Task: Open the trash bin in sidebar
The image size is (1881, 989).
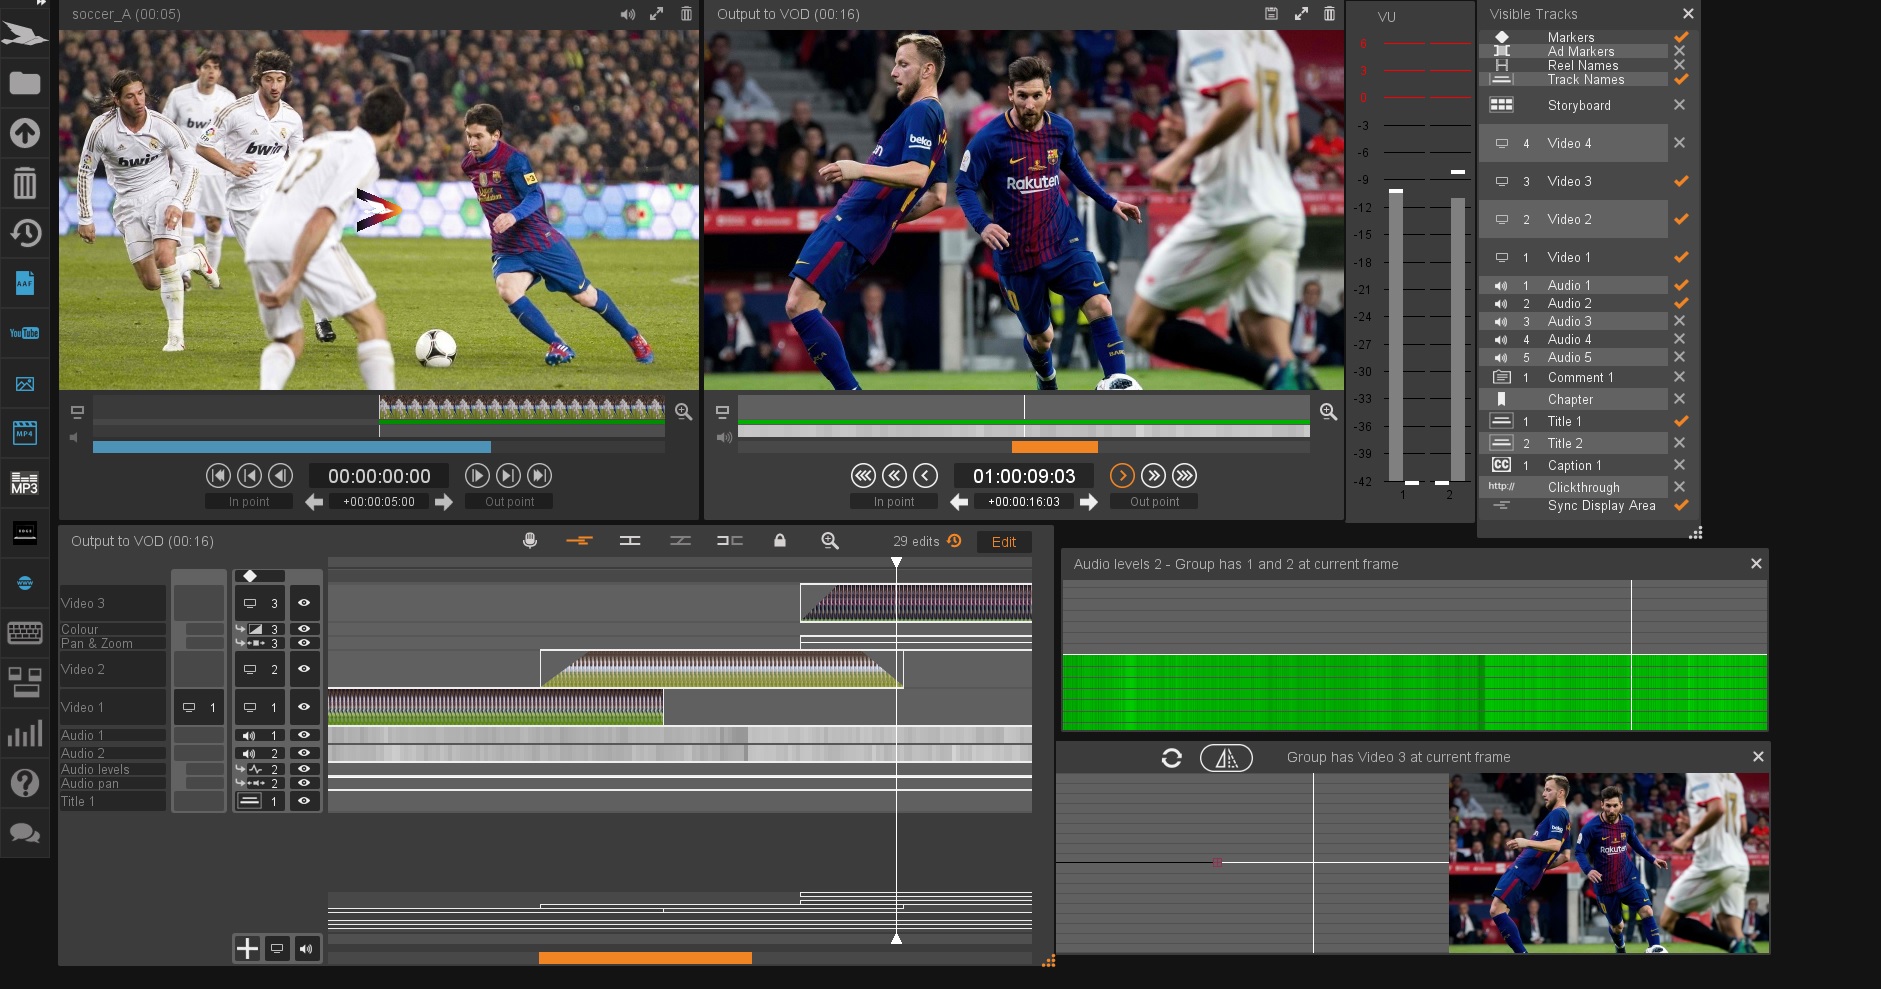Action: (x=25, y=183)
